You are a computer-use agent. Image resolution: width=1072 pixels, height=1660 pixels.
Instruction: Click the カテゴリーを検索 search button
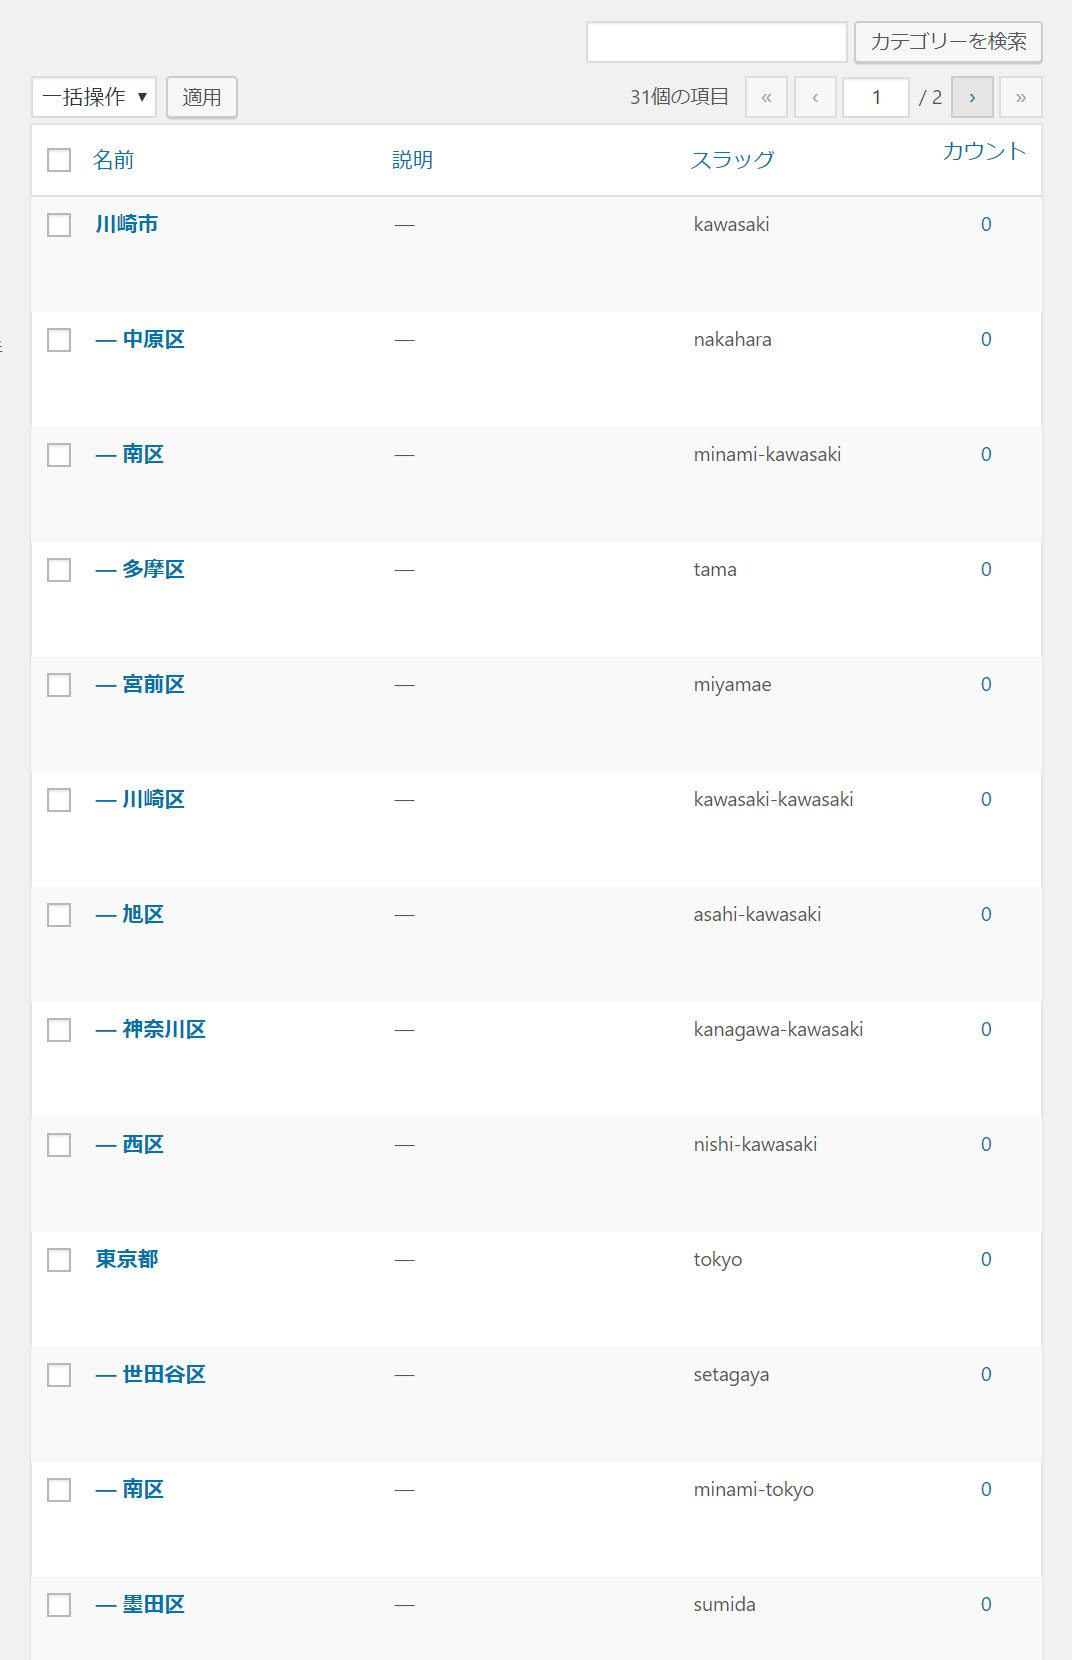pyautogui.click(x=948, y=42)
